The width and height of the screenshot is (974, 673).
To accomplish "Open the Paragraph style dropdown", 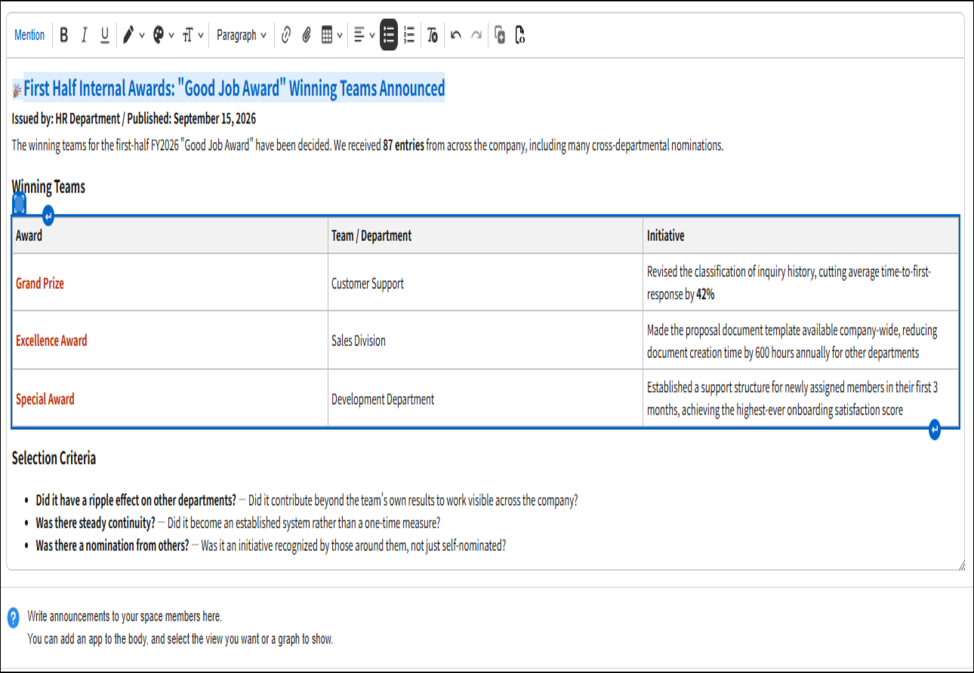I will point(241,35).
